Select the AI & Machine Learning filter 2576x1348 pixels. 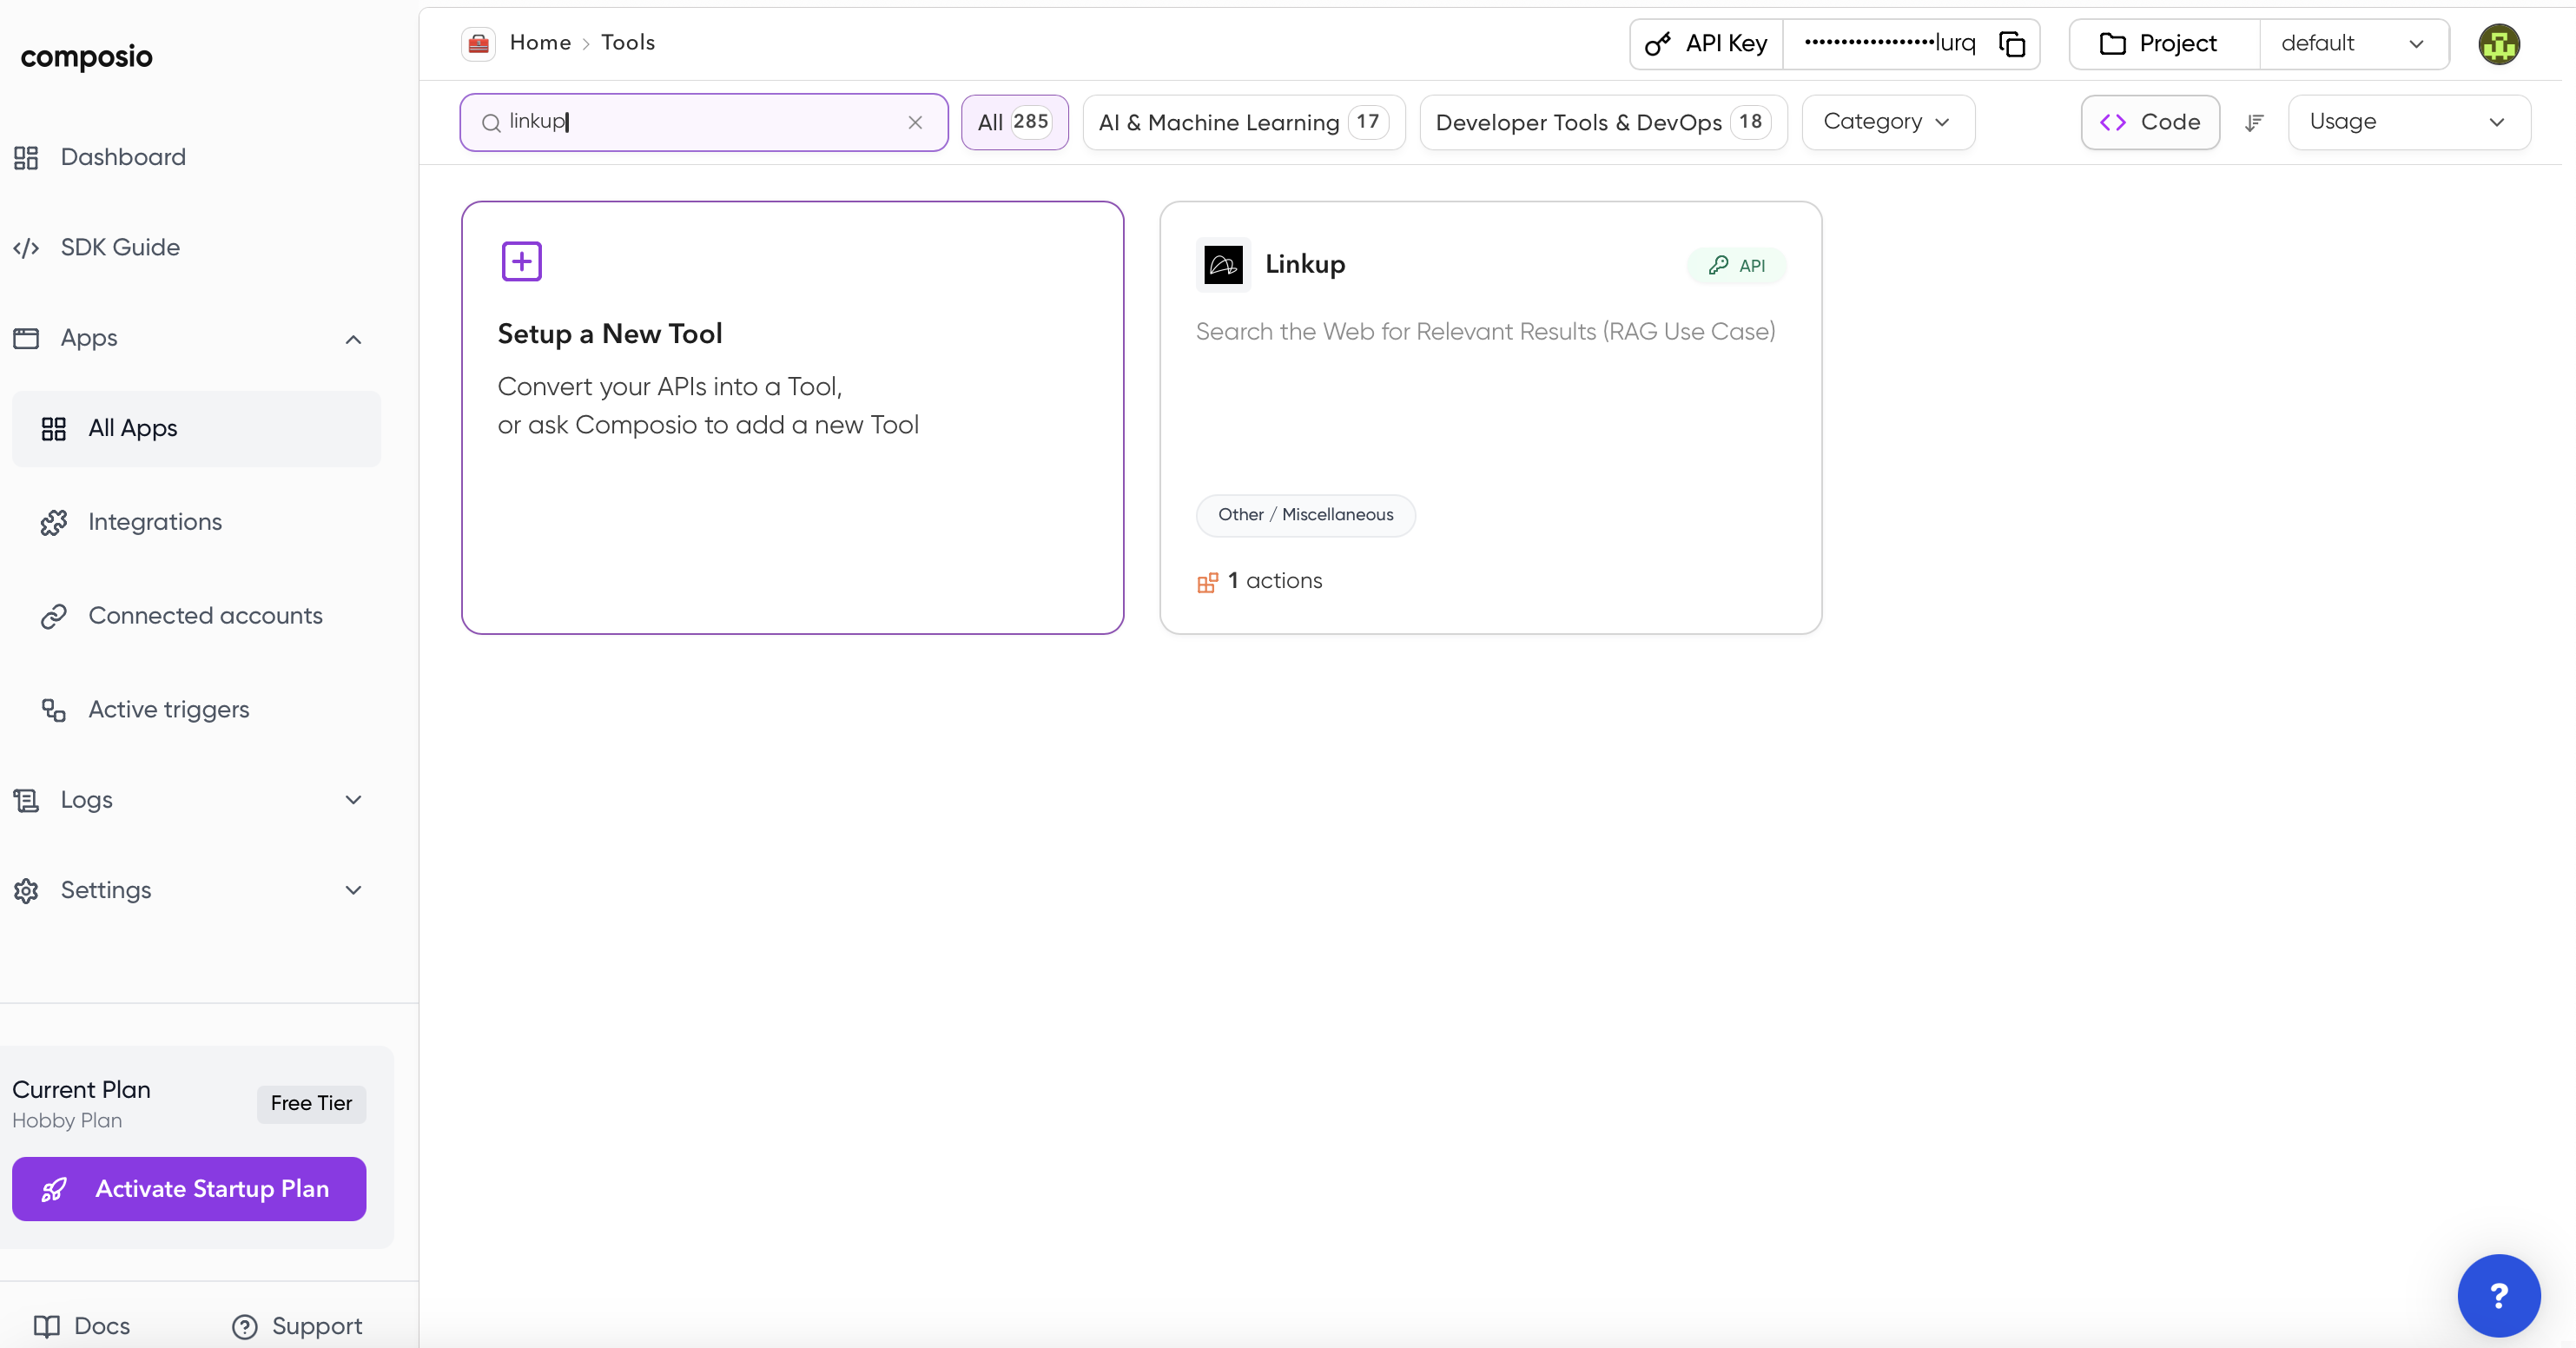[x=1243, y=122]
